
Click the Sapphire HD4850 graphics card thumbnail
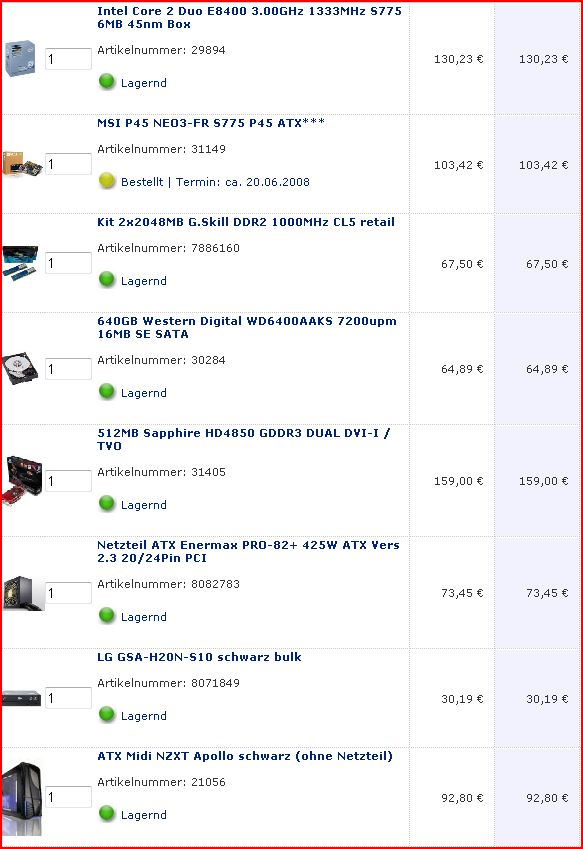23,481
